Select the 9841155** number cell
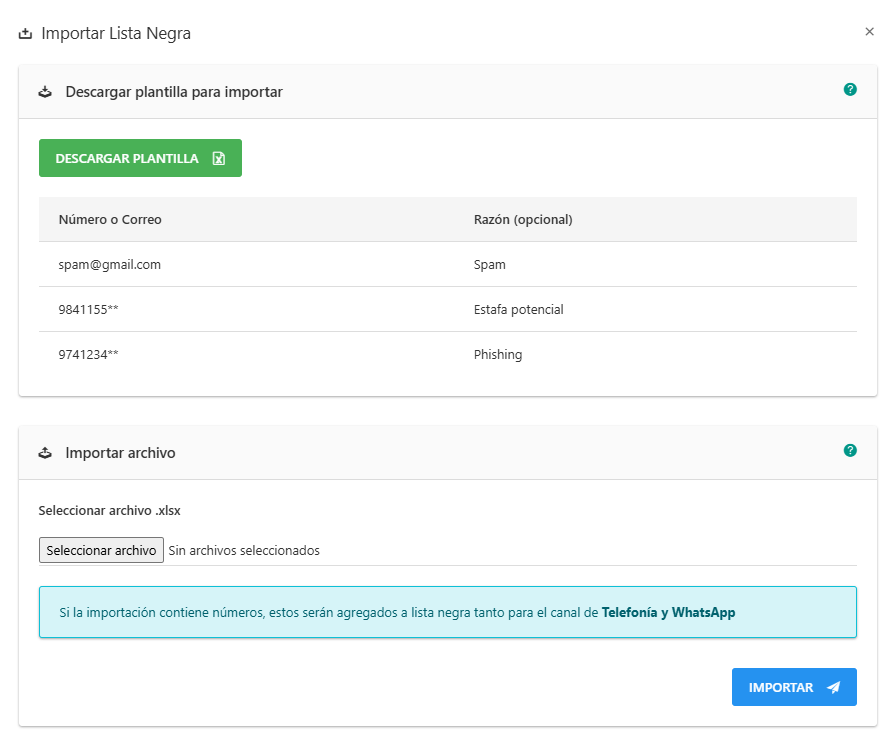The width and height of the screenshot is (895, 736). (x=89, y=310)
